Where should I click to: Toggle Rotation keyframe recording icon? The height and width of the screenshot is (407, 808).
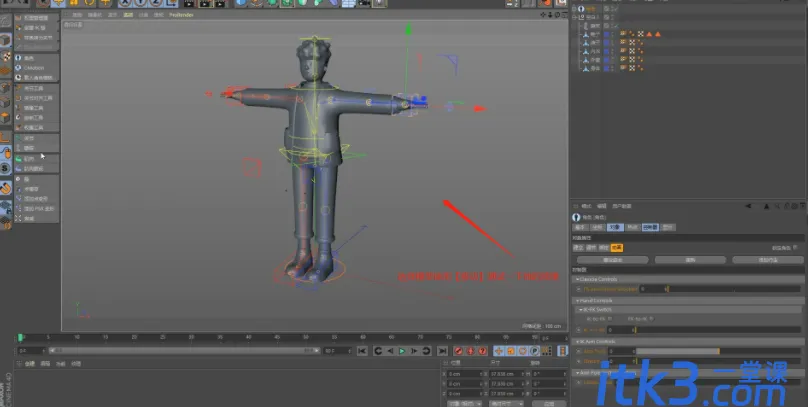click(523, 351)
